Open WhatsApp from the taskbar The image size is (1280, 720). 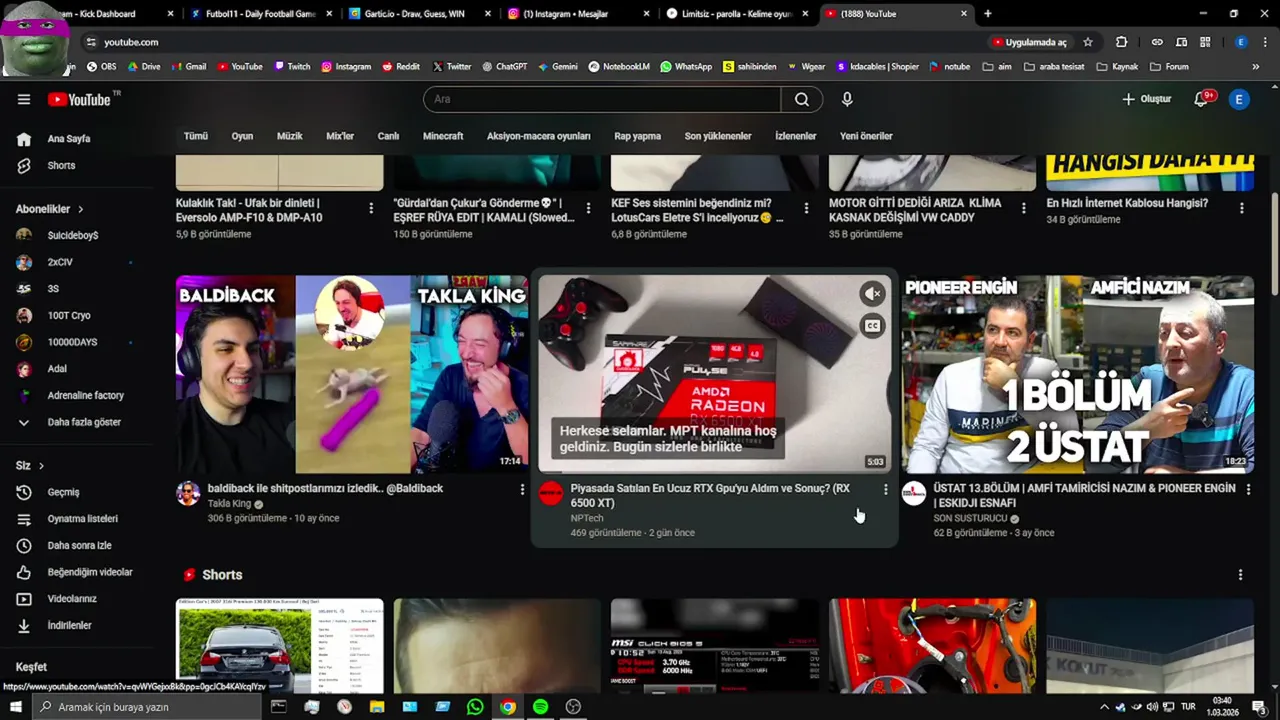click(x=475, y=707)
